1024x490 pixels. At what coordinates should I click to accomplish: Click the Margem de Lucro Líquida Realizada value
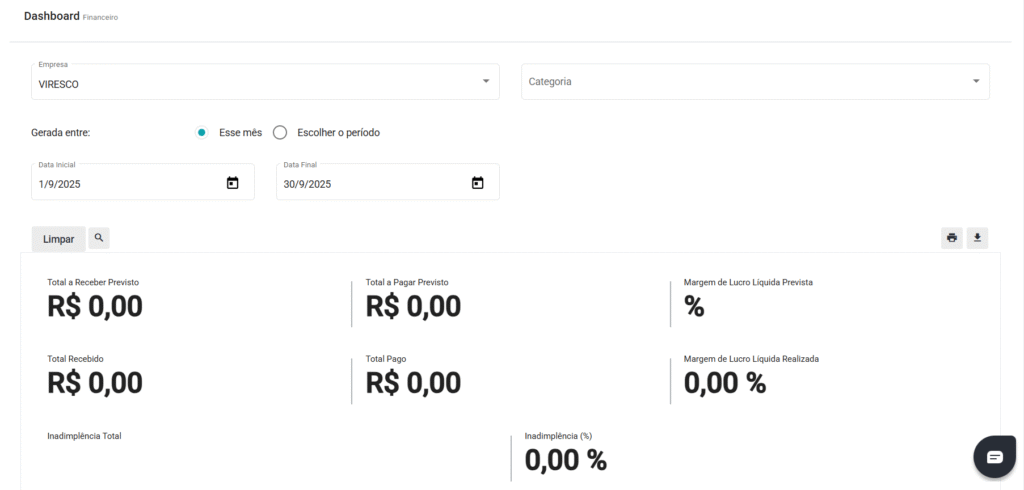click(724, 383)
